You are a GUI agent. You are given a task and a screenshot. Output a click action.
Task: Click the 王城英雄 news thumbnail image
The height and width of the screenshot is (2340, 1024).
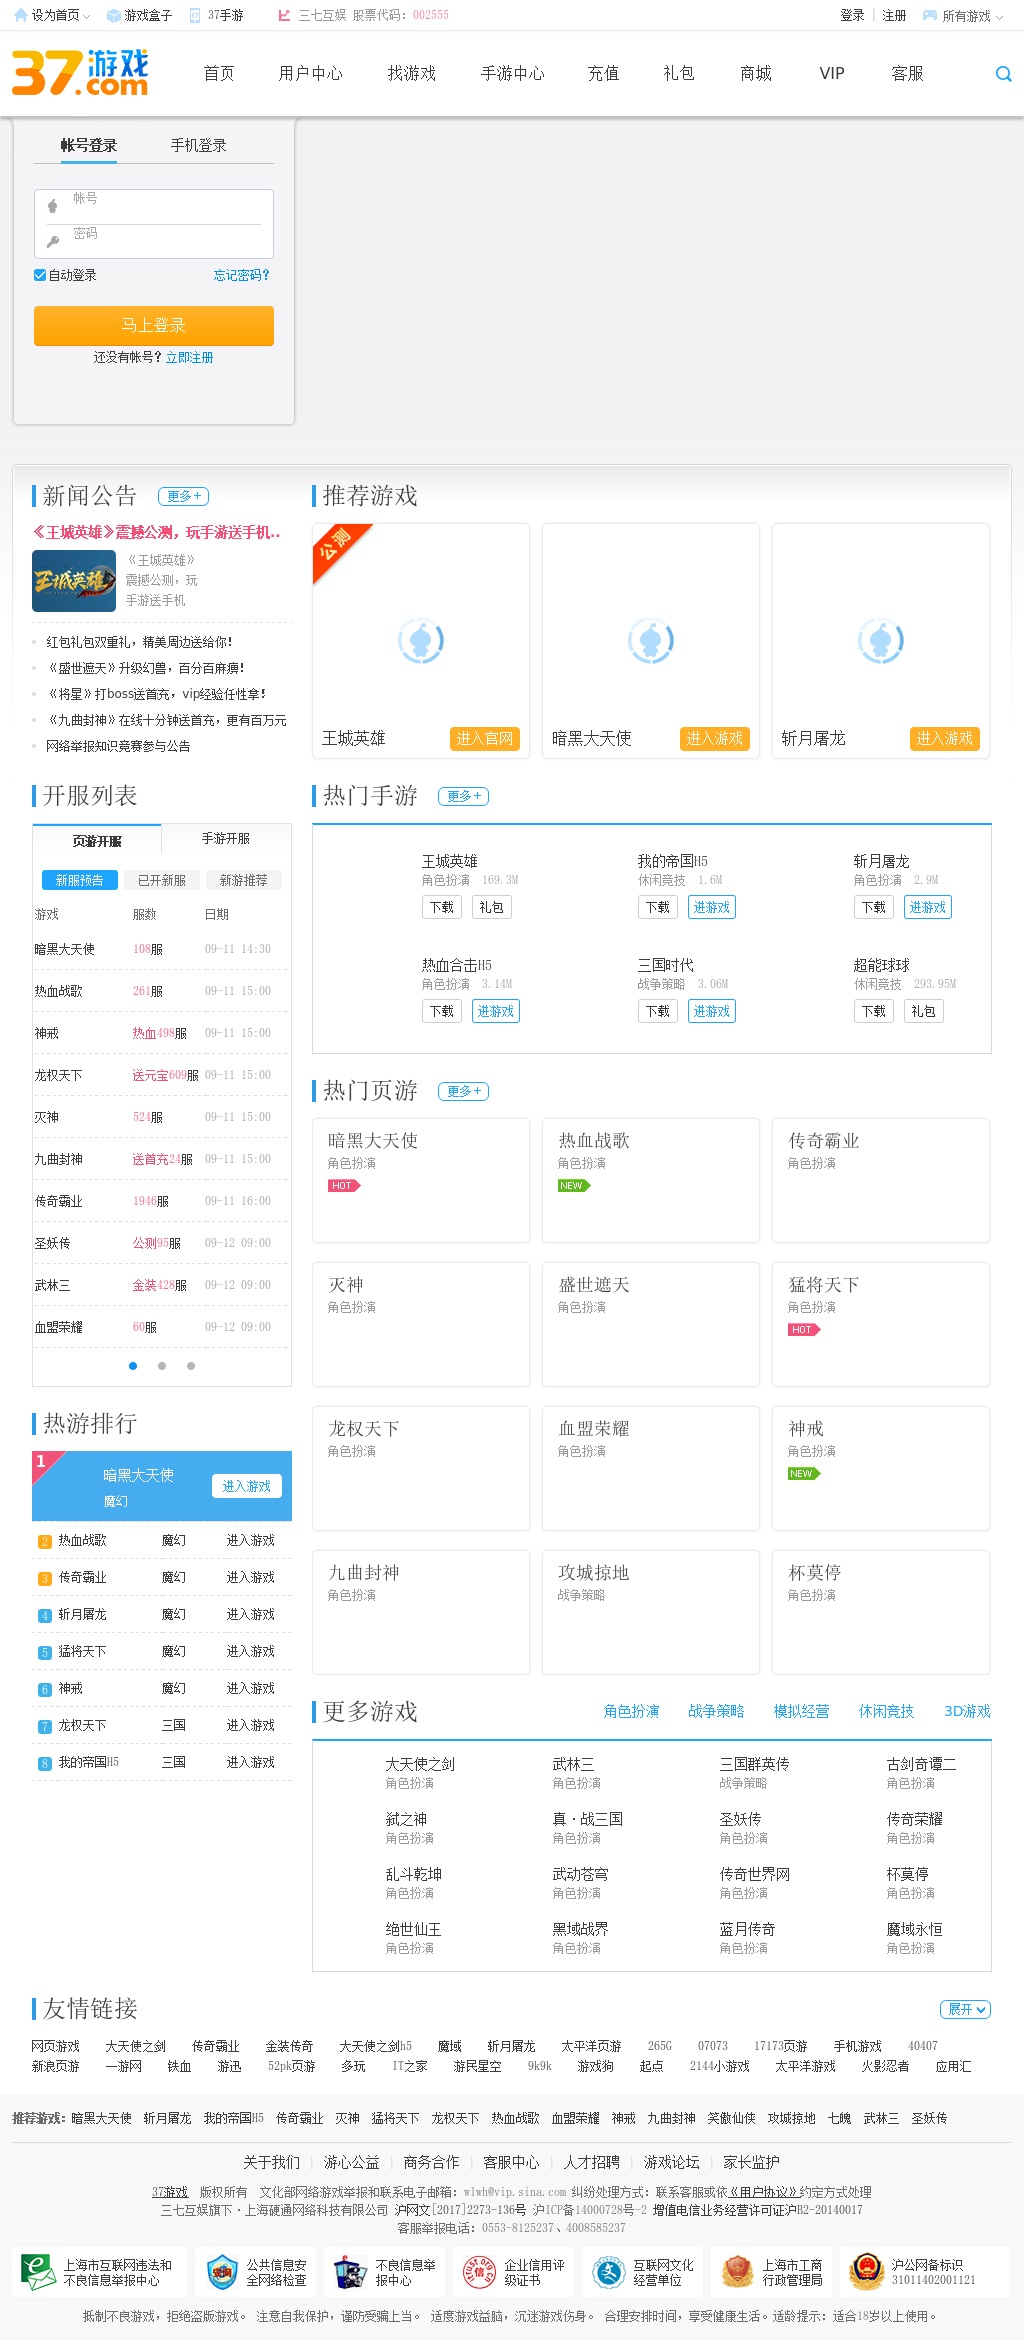74,581
